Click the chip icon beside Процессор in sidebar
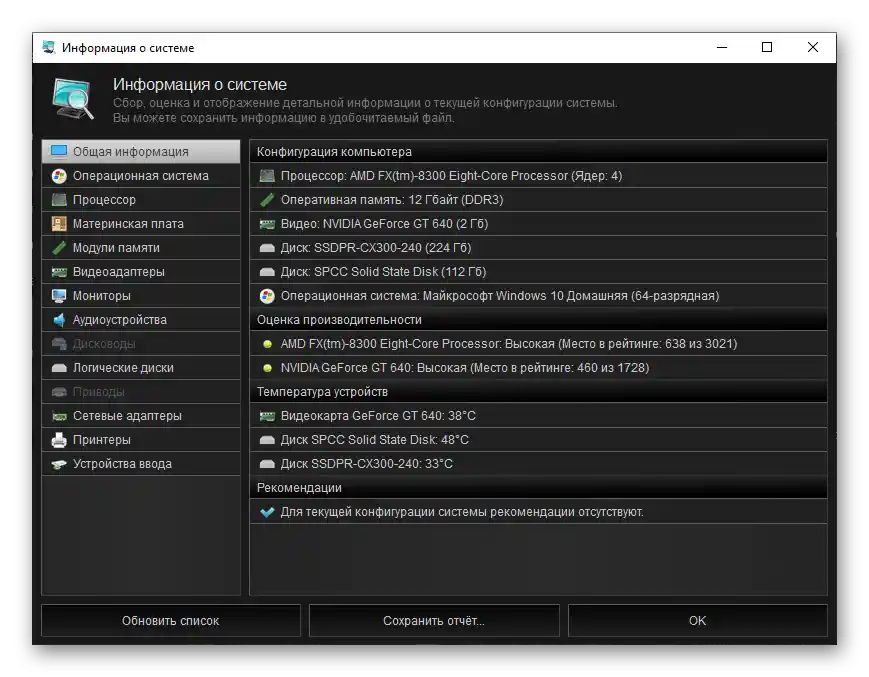This screenshot has width=869, height=677. (x=59, y=199)
